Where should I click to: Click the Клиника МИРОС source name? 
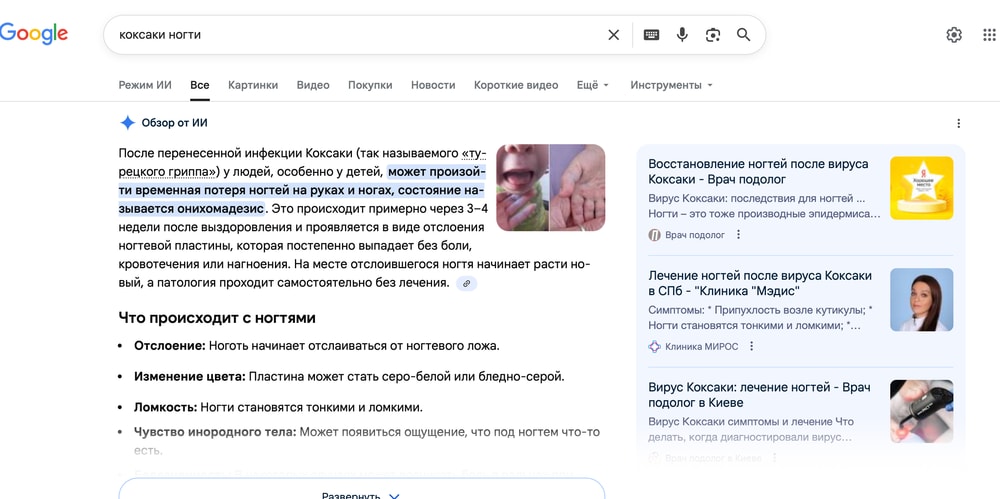tap(702, 346)
